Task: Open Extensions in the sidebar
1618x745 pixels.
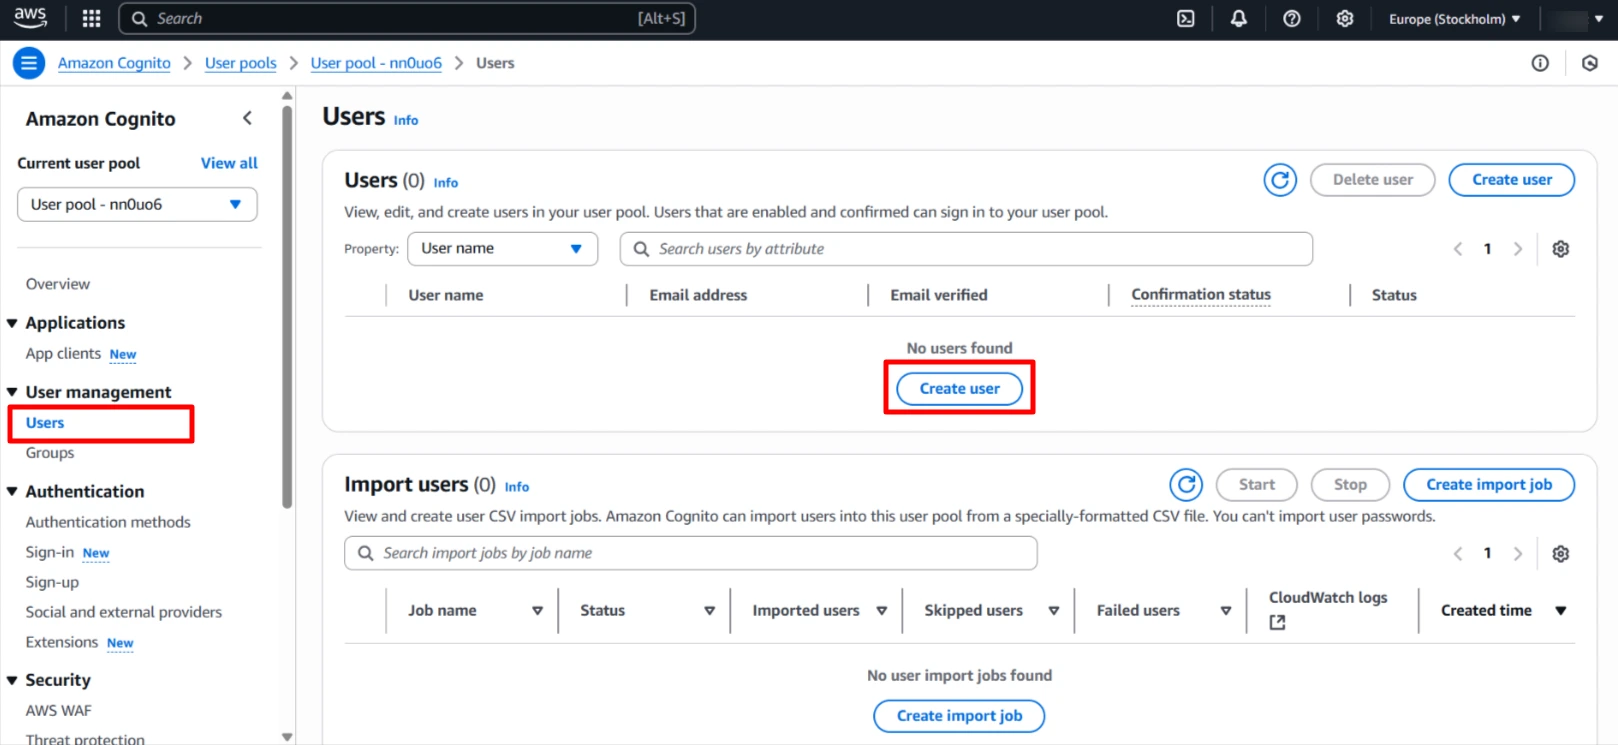Action: coord(62,642)
